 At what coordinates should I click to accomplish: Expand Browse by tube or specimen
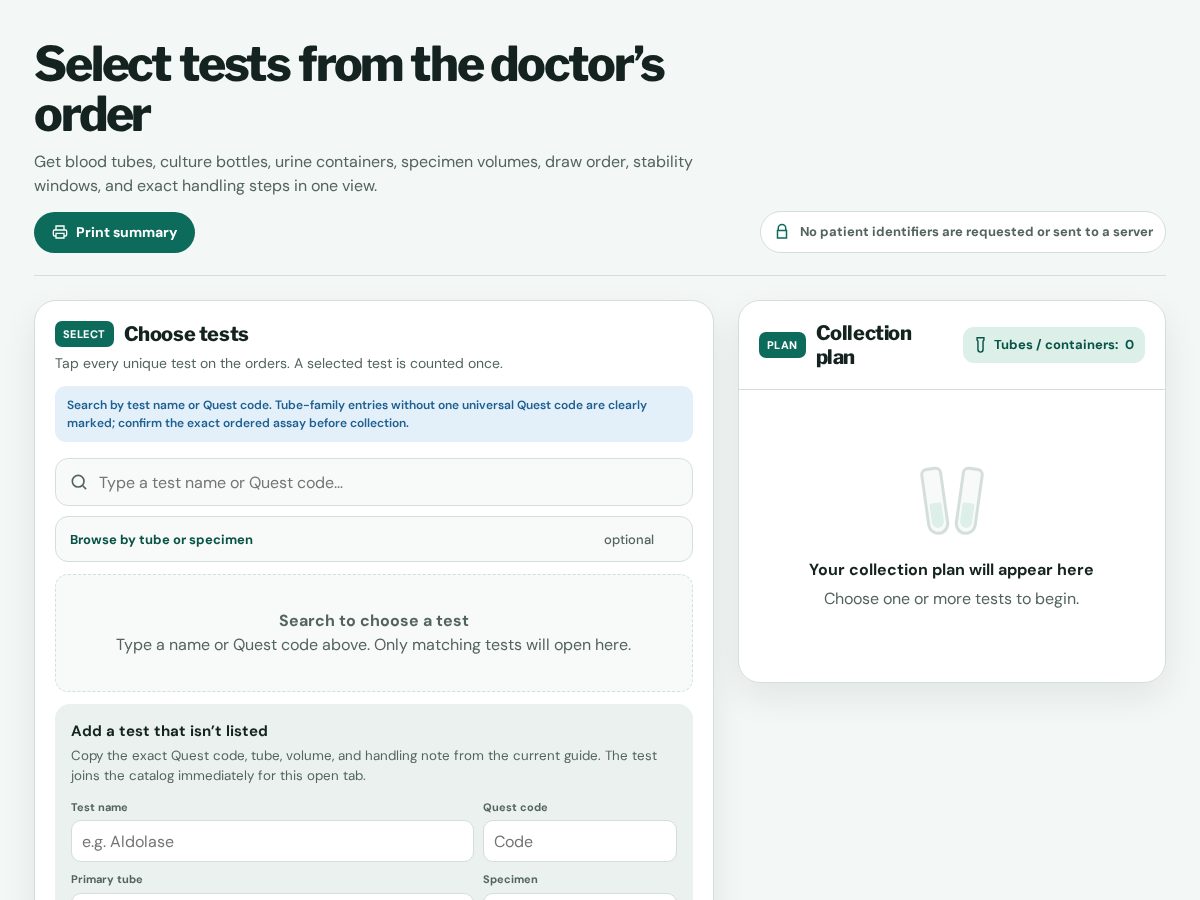click(x=374, y=539)
